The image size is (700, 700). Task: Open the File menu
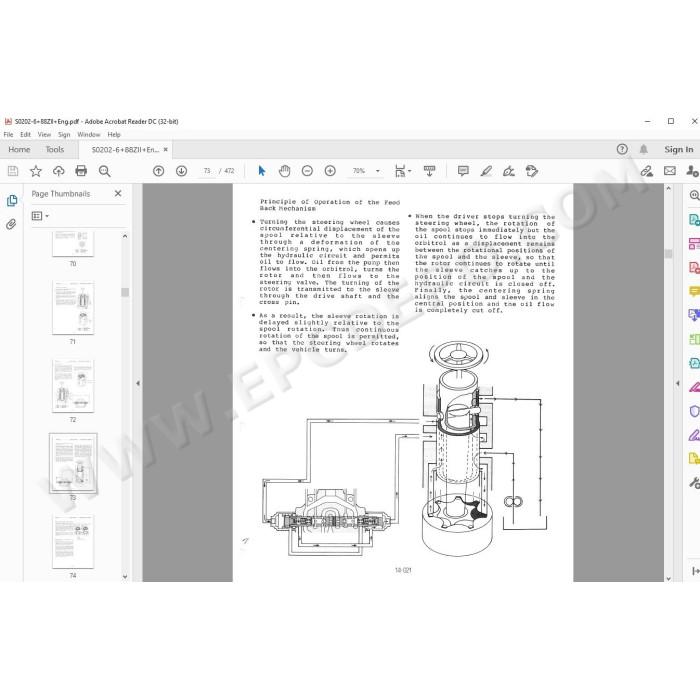[x=8, y=134]
